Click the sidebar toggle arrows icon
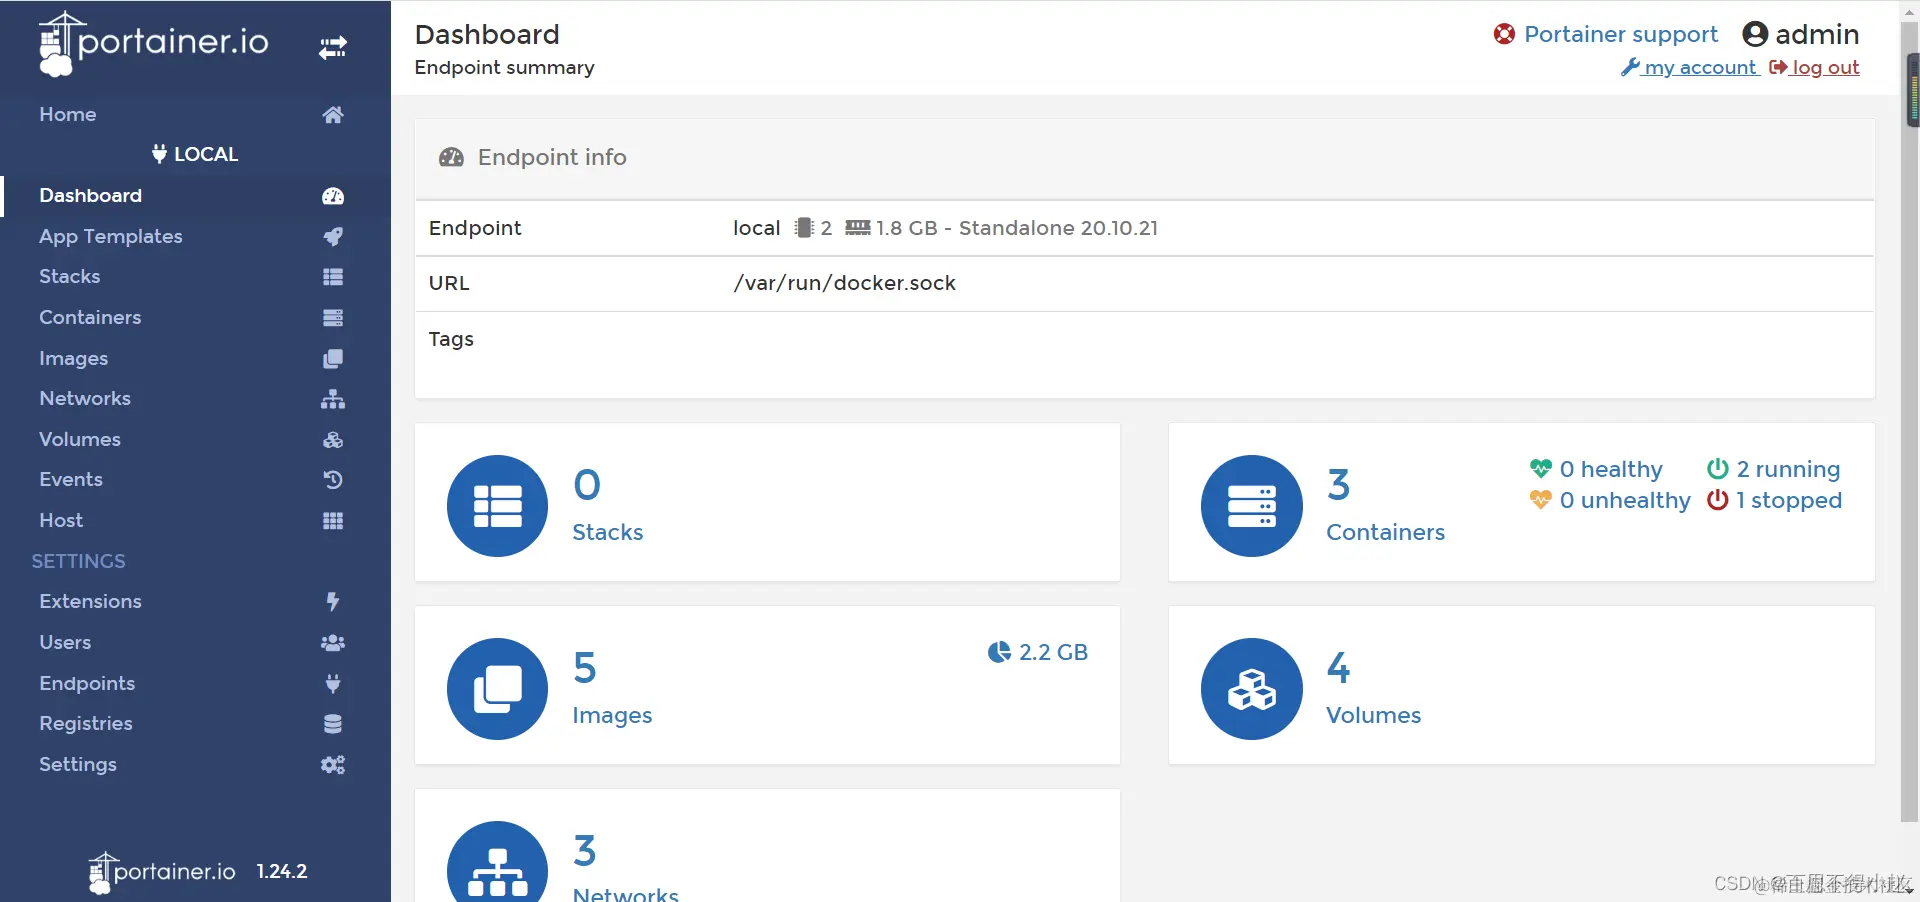 (333, 47)
